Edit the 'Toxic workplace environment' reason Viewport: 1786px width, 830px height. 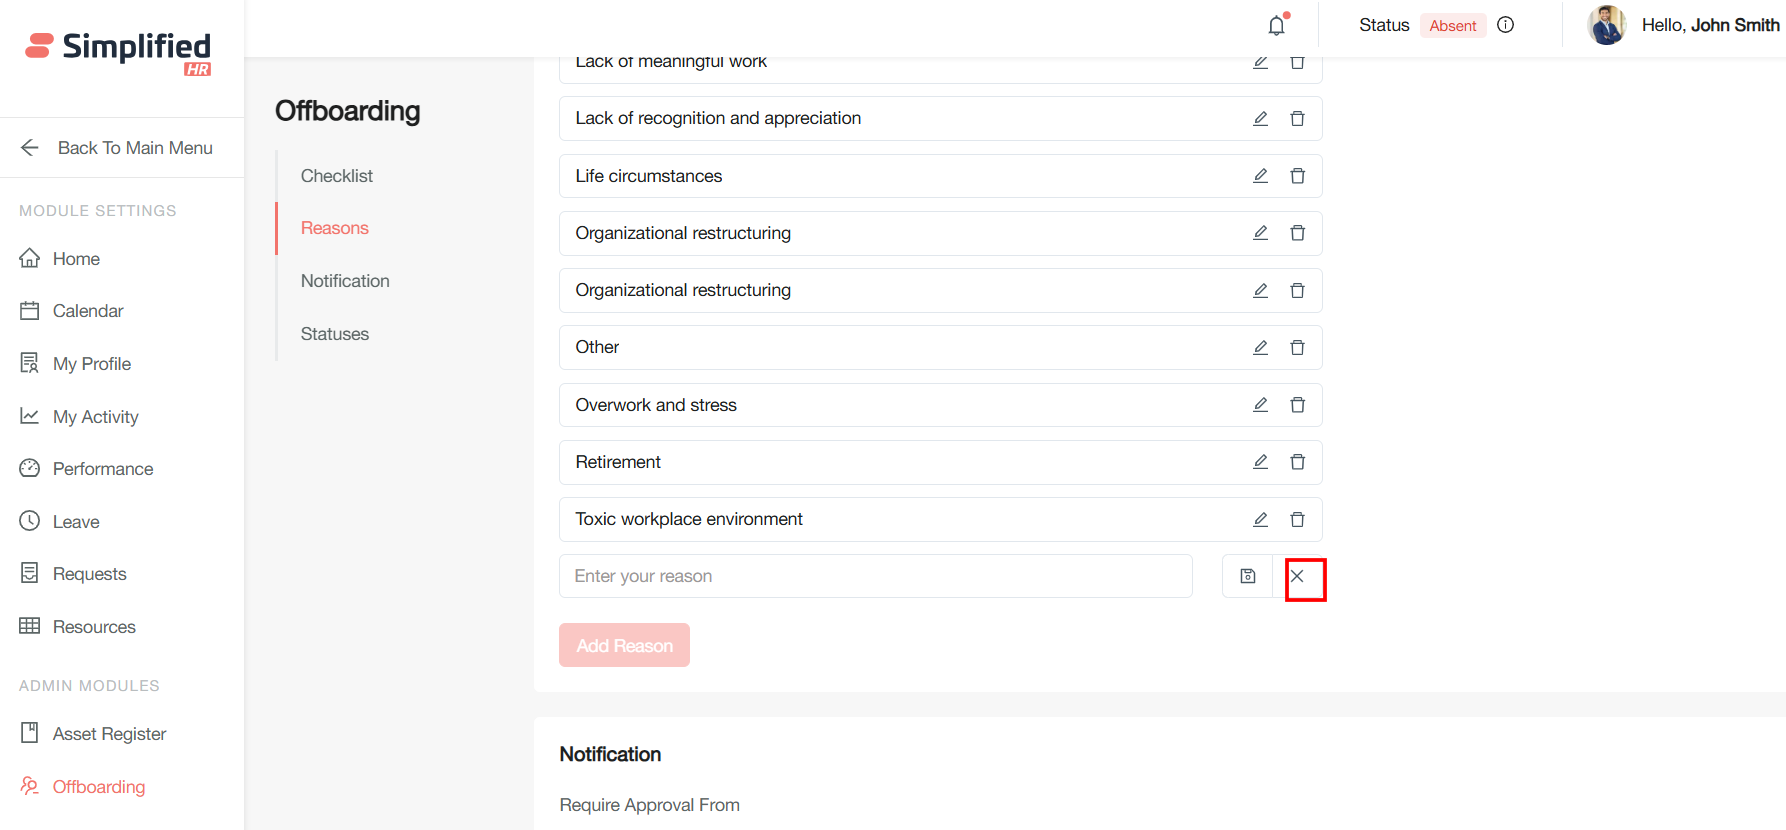pyautogui.click(x=1260, y=519)
